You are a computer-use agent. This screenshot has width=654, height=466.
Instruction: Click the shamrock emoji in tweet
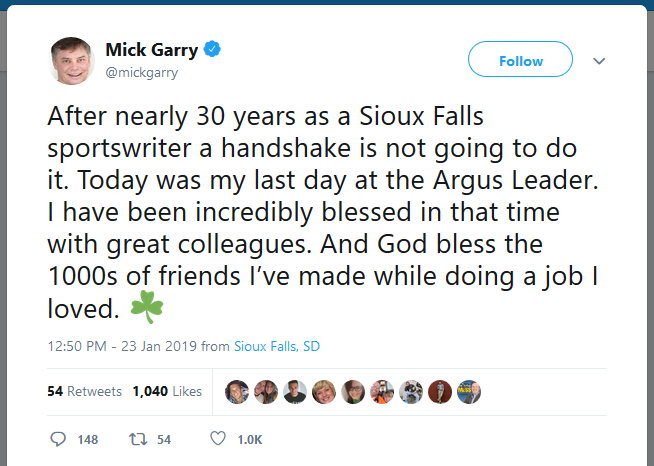click(147, 308)
